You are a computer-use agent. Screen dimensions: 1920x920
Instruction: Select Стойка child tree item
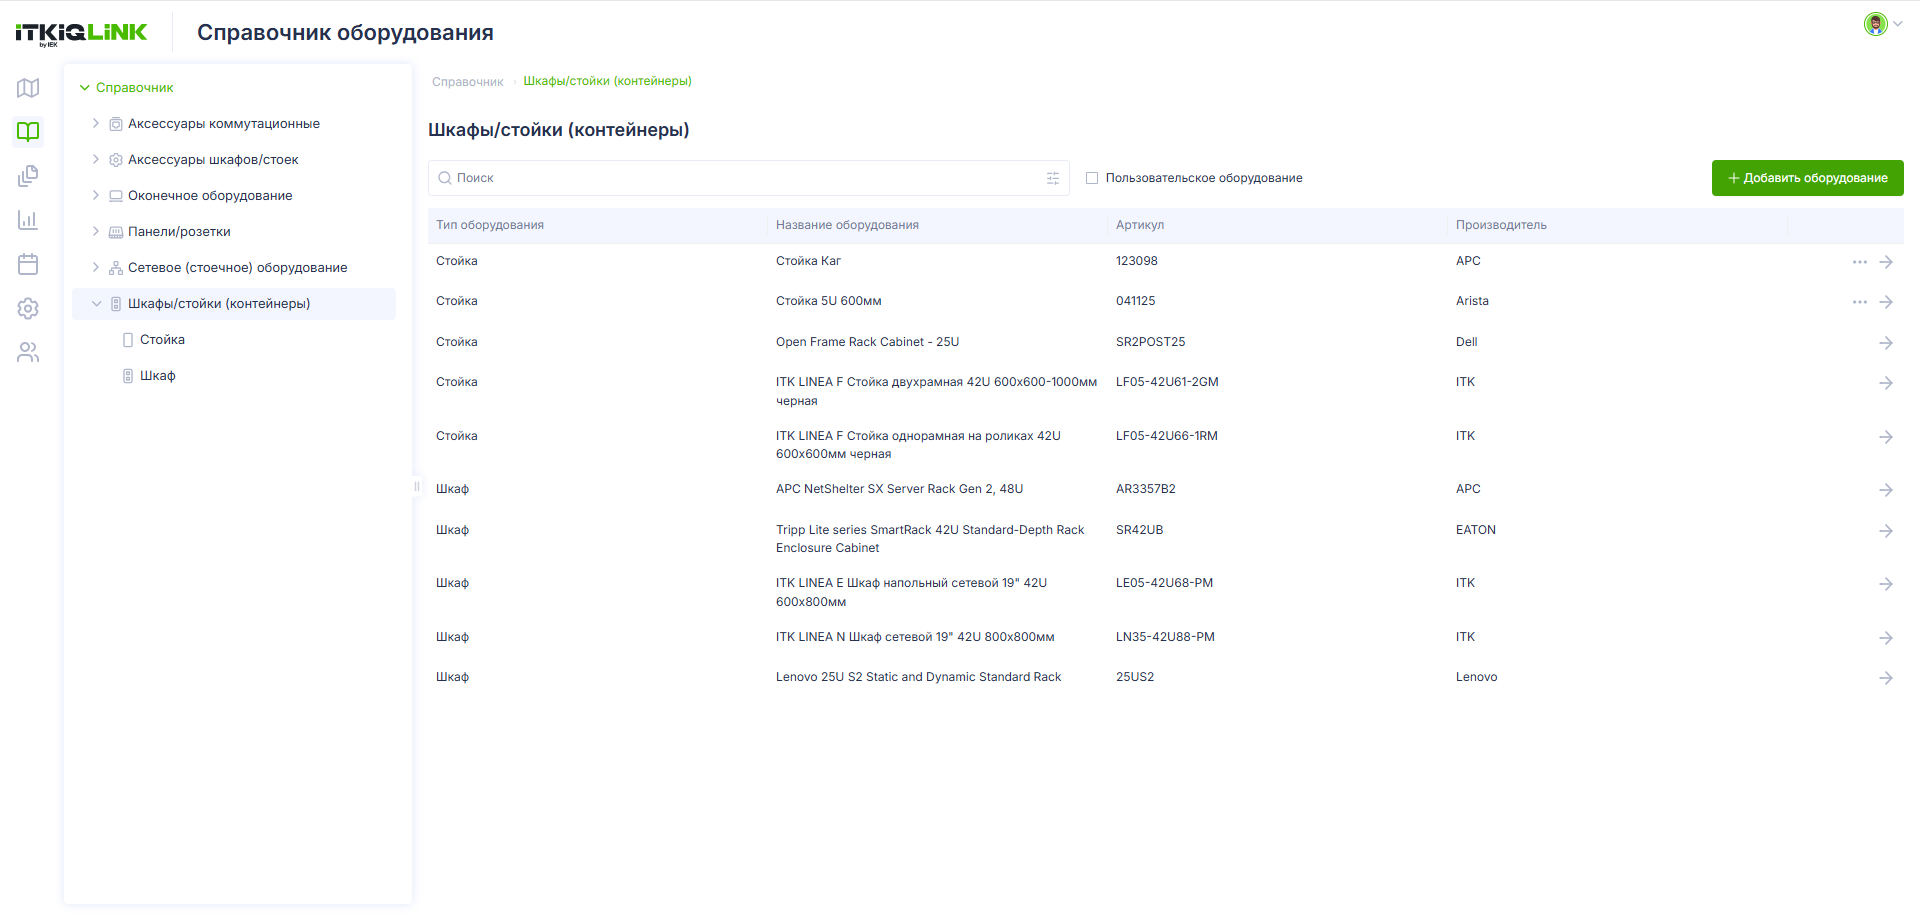[x=162, y=340]
